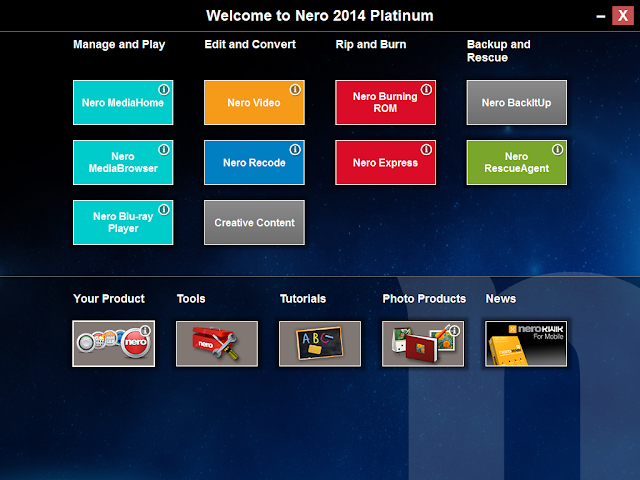Screen dimensions: 640x480
Task: Close the Nero welcome window
Action: click(x=623, y=16)
